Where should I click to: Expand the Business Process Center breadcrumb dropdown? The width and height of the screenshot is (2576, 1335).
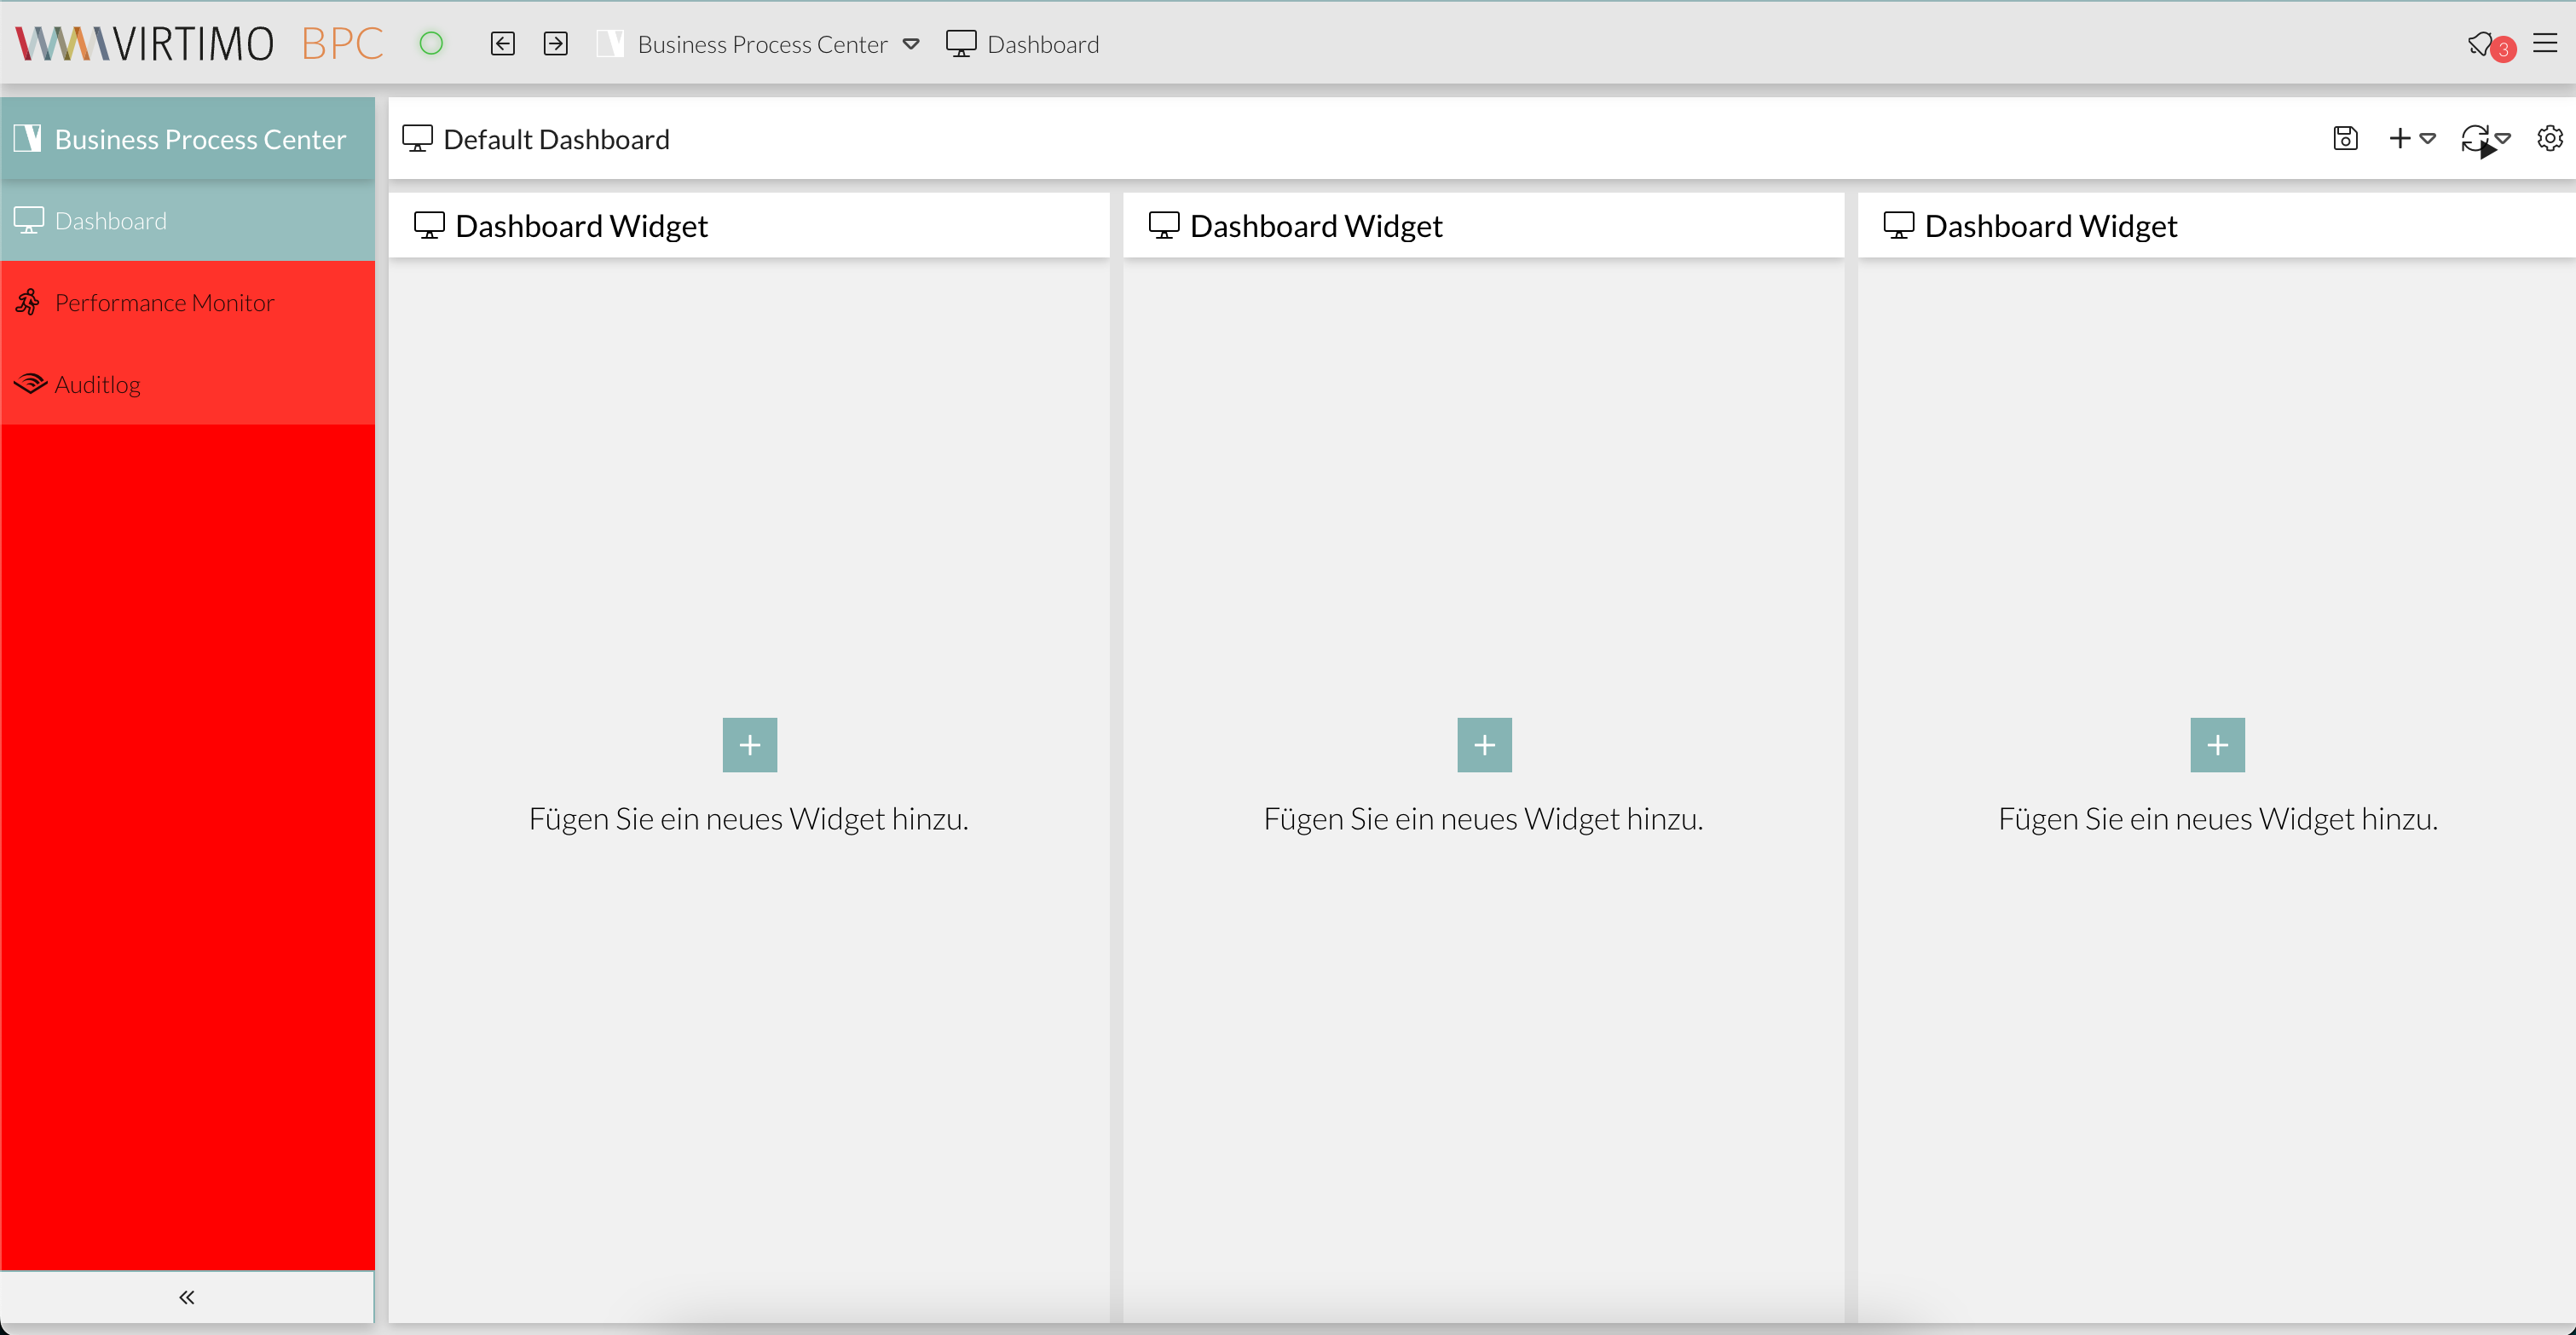pos(911,45)
